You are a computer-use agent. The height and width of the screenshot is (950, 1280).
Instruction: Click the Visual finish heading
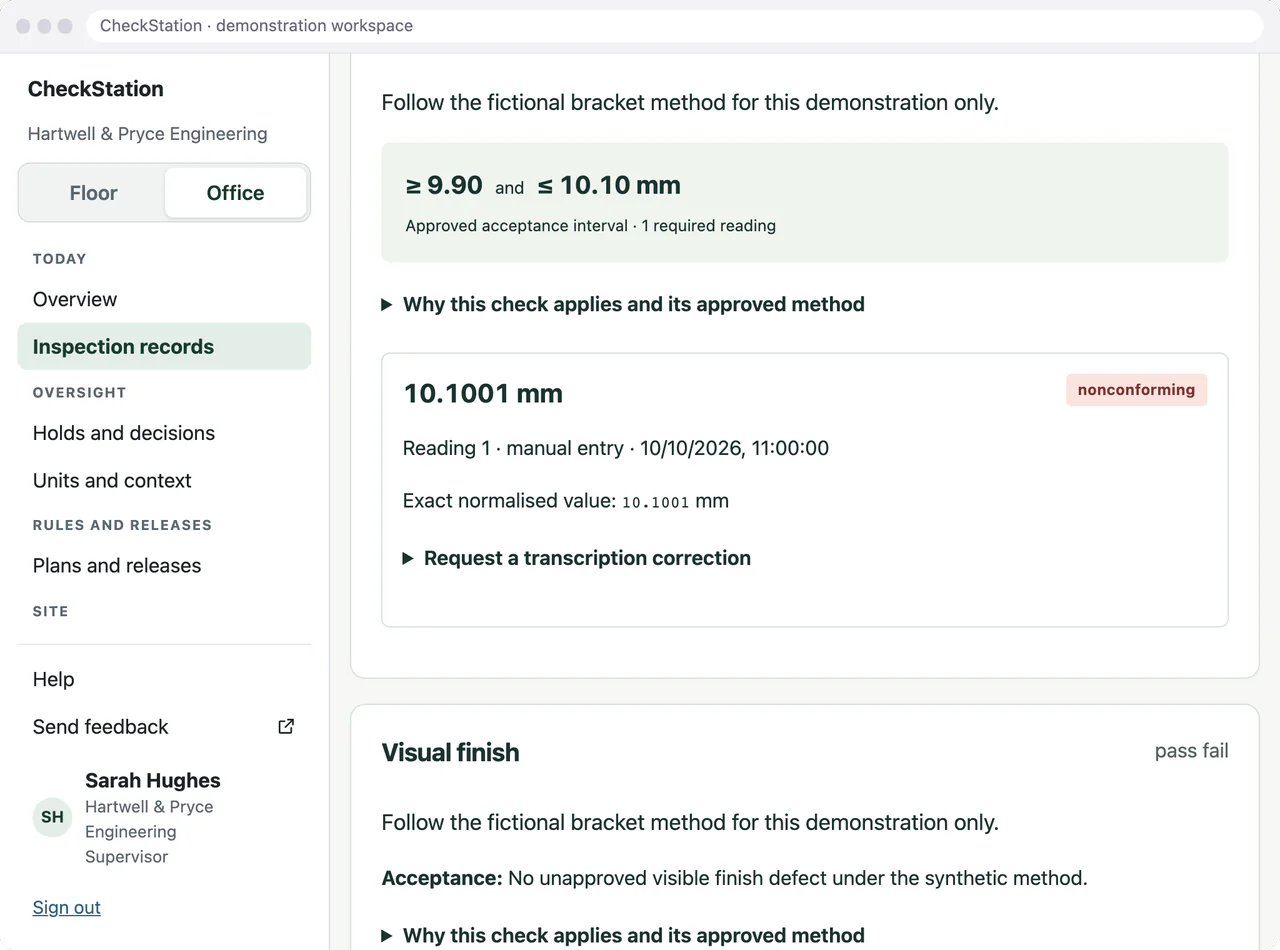click(450, 753)
